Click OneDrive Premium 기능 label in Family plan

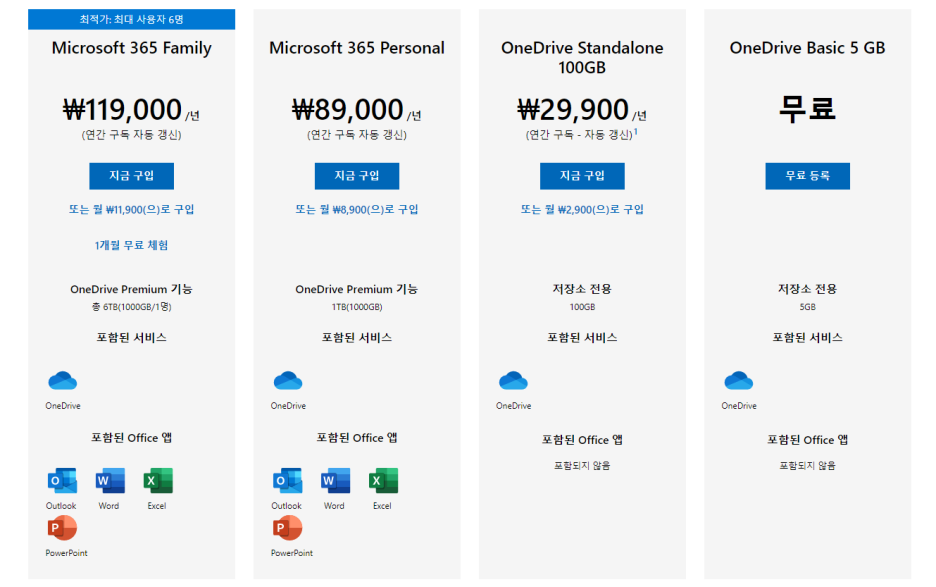tap(131, 289)
